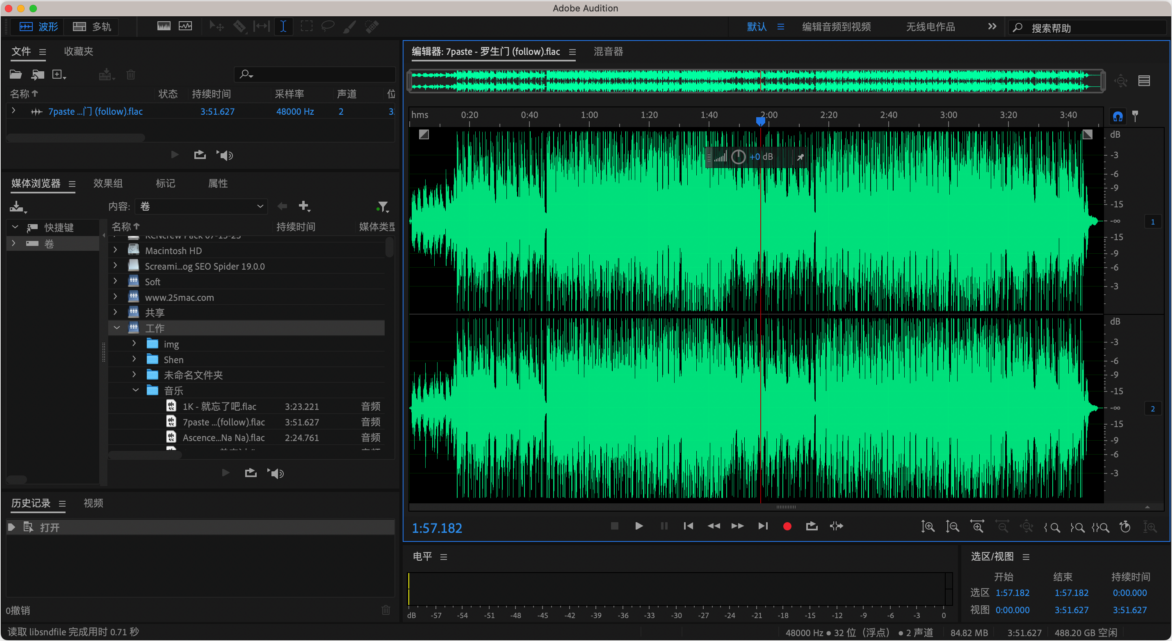Image resolution: width=1172 pixels, height=641 pixels.
Task: Open the 混音器 mixer tab
Action: [608, 52]
